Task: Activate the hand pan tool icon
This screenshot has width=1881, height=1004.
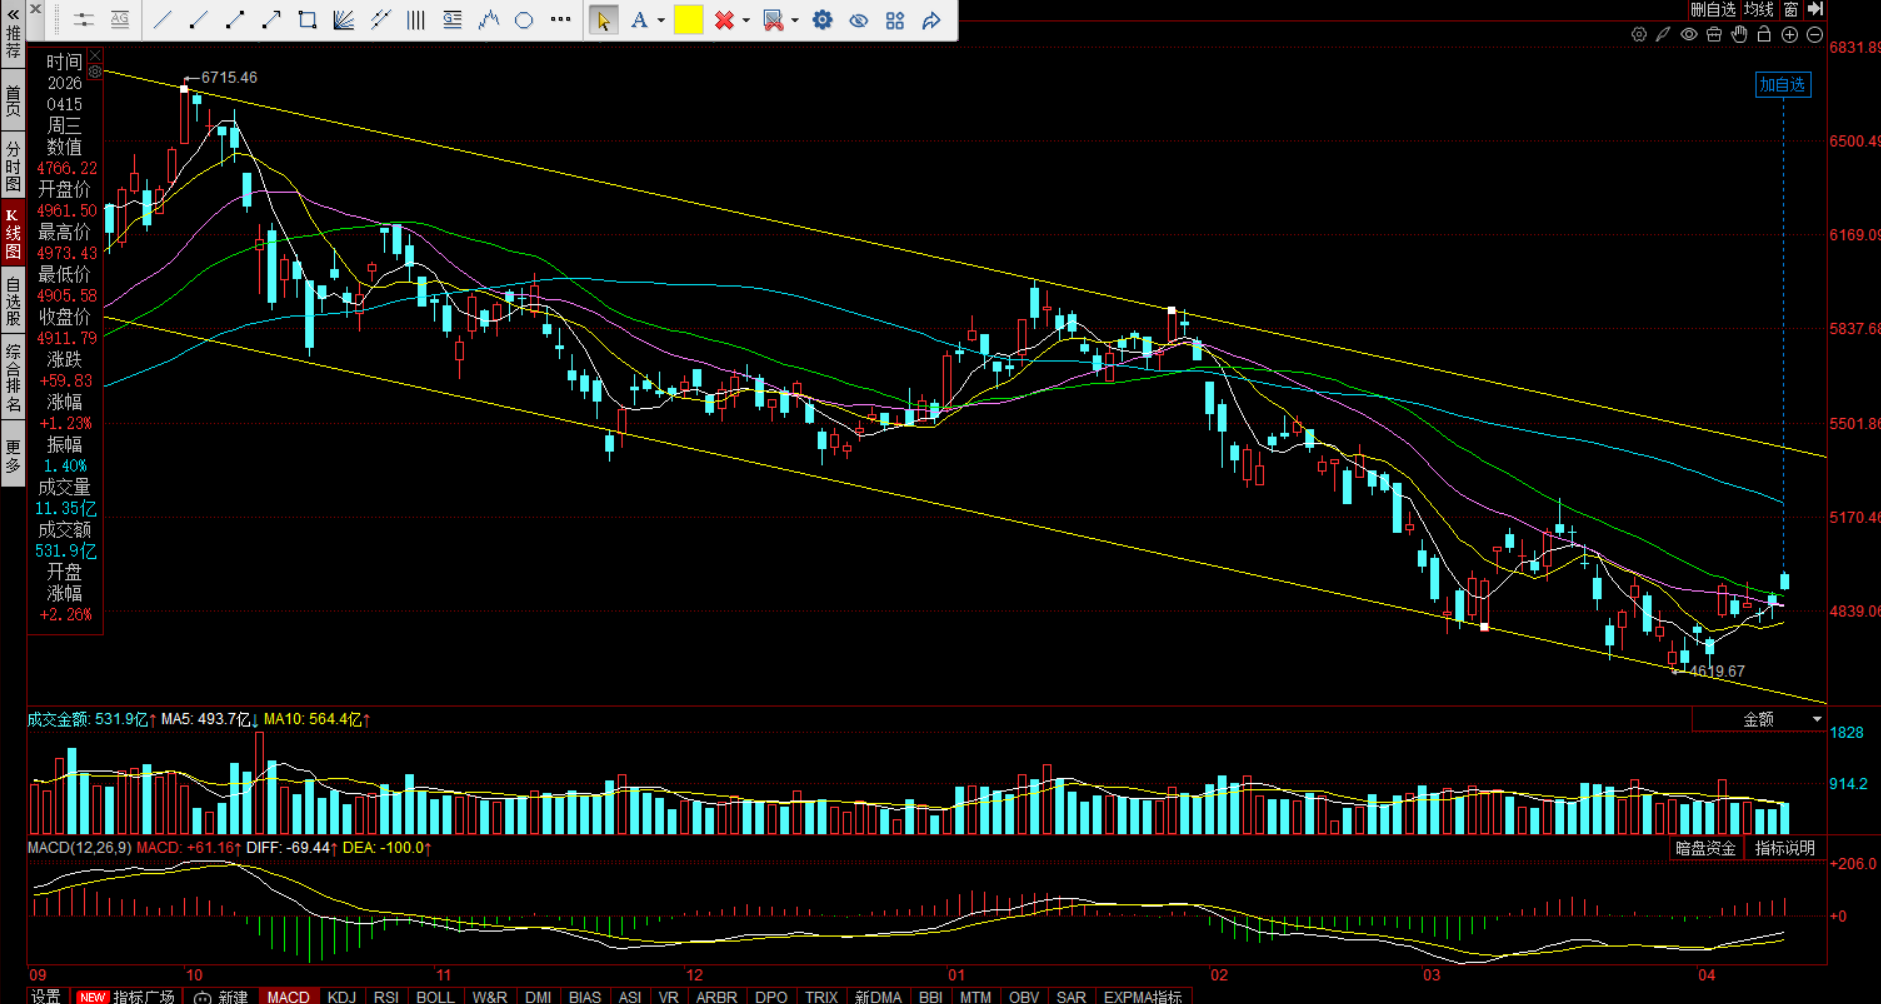Action: tap(1740, 35)
